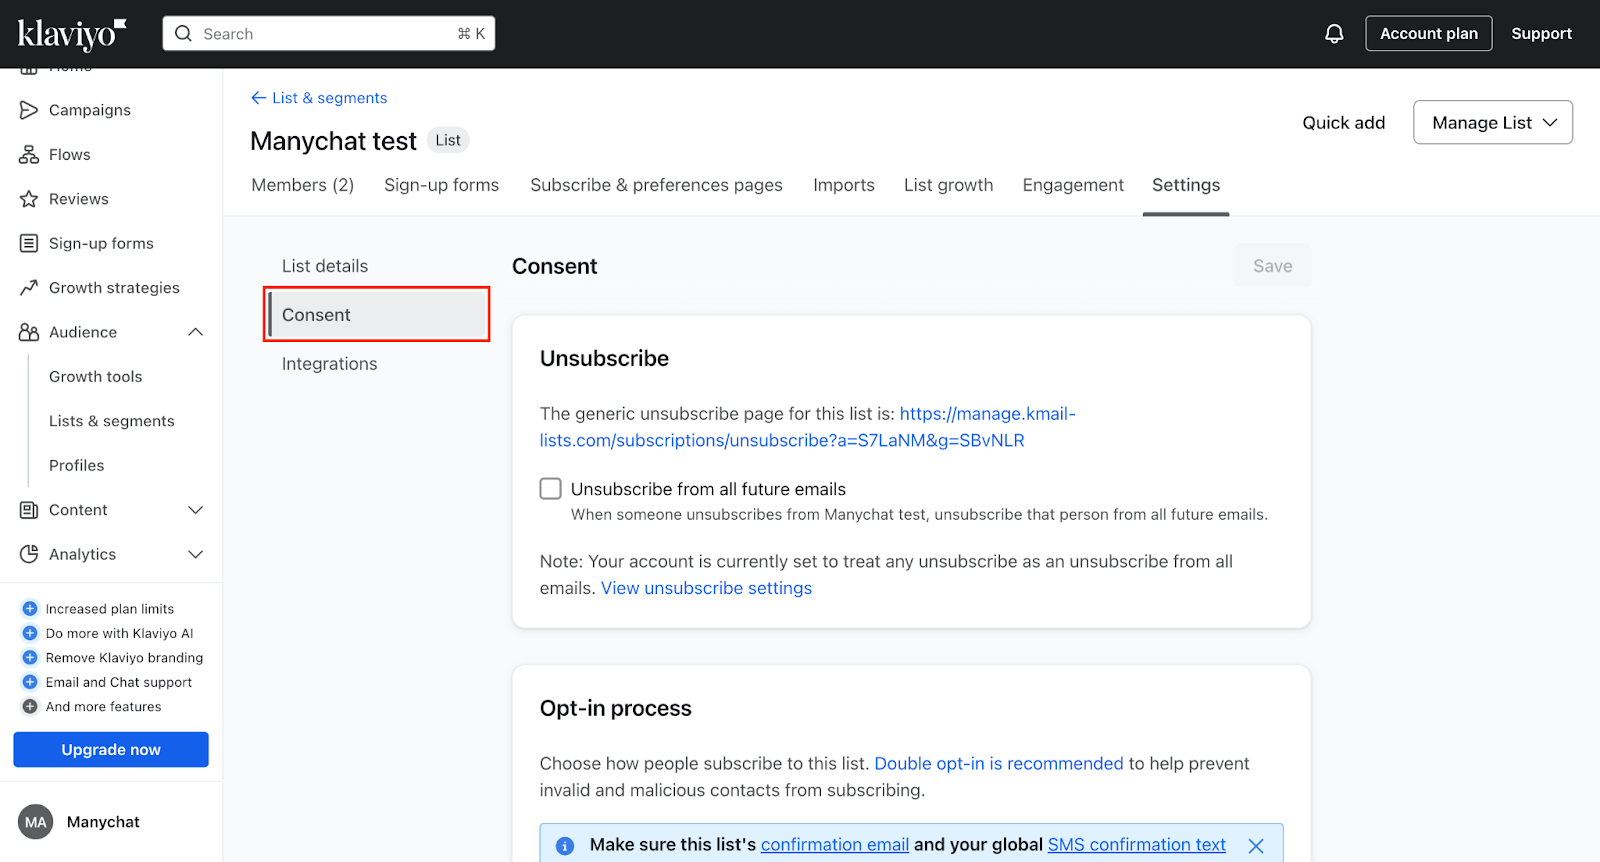Collapse the Audience section

point(196,332)
